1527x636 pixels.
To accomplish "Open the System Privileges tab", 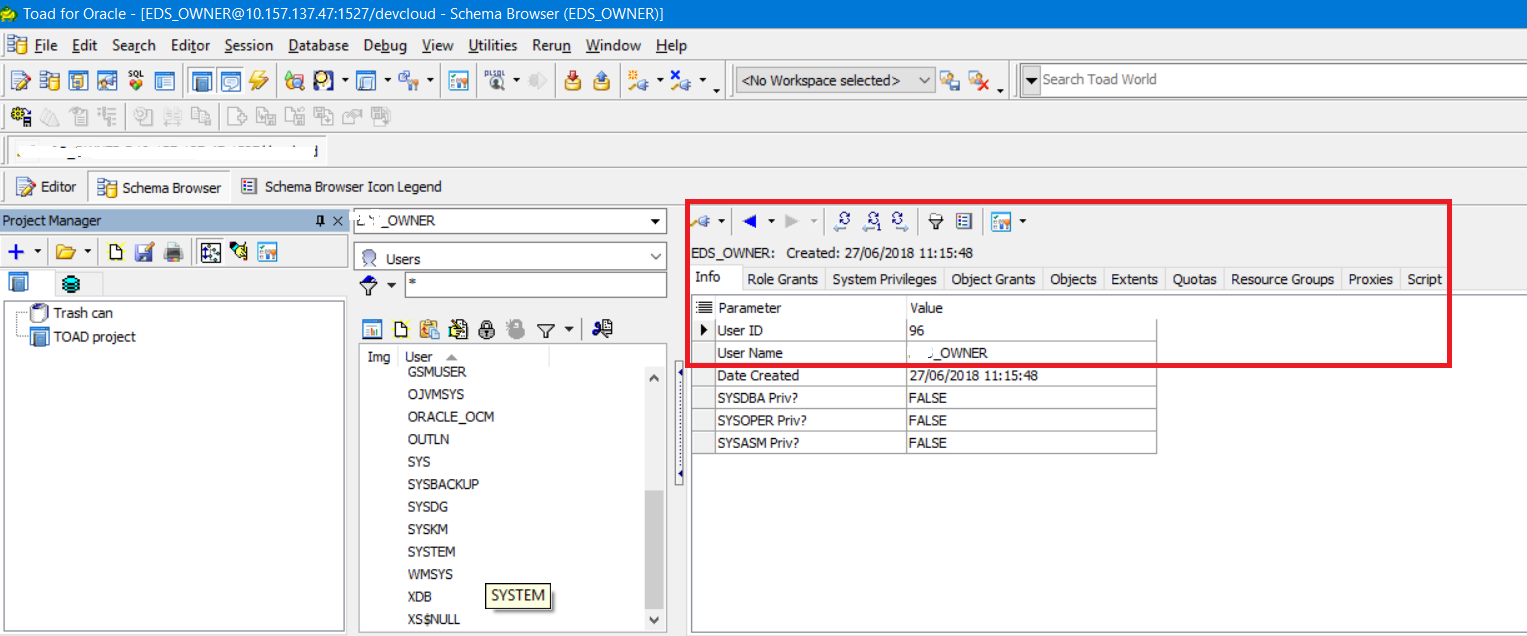I will (x=884, y=279).
